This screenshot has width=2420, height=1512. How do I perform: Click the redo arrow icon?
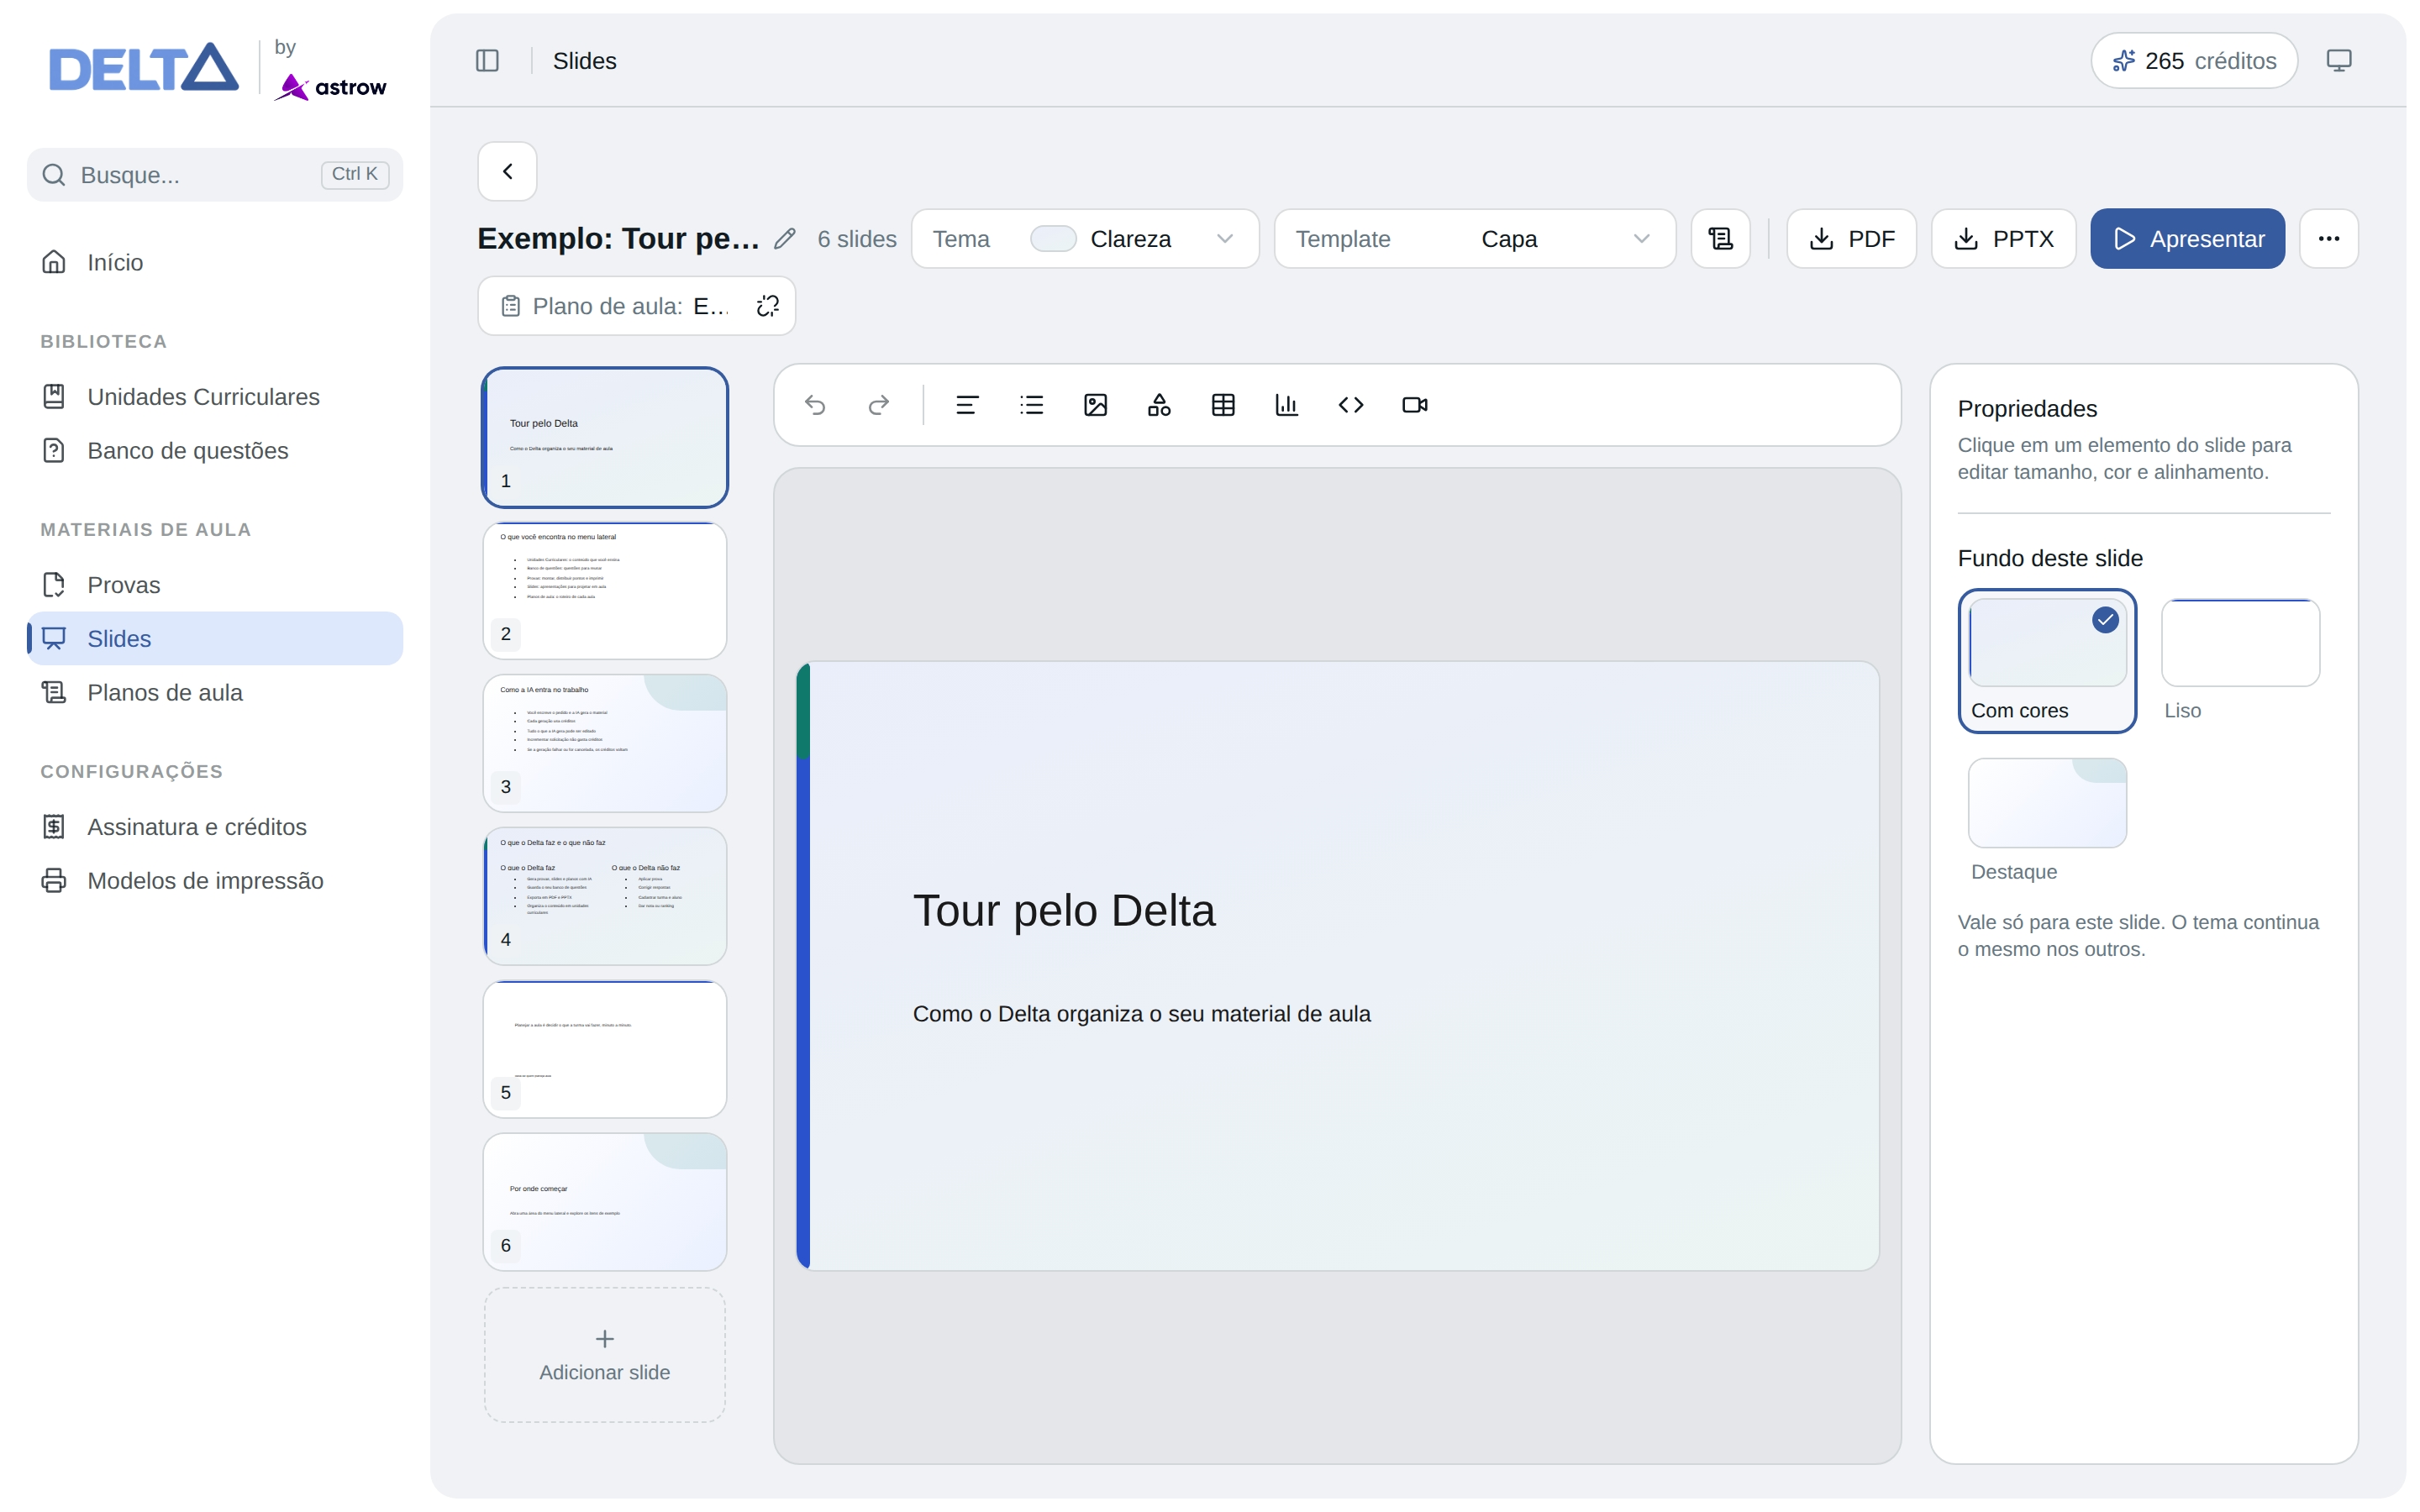(879, 405)
